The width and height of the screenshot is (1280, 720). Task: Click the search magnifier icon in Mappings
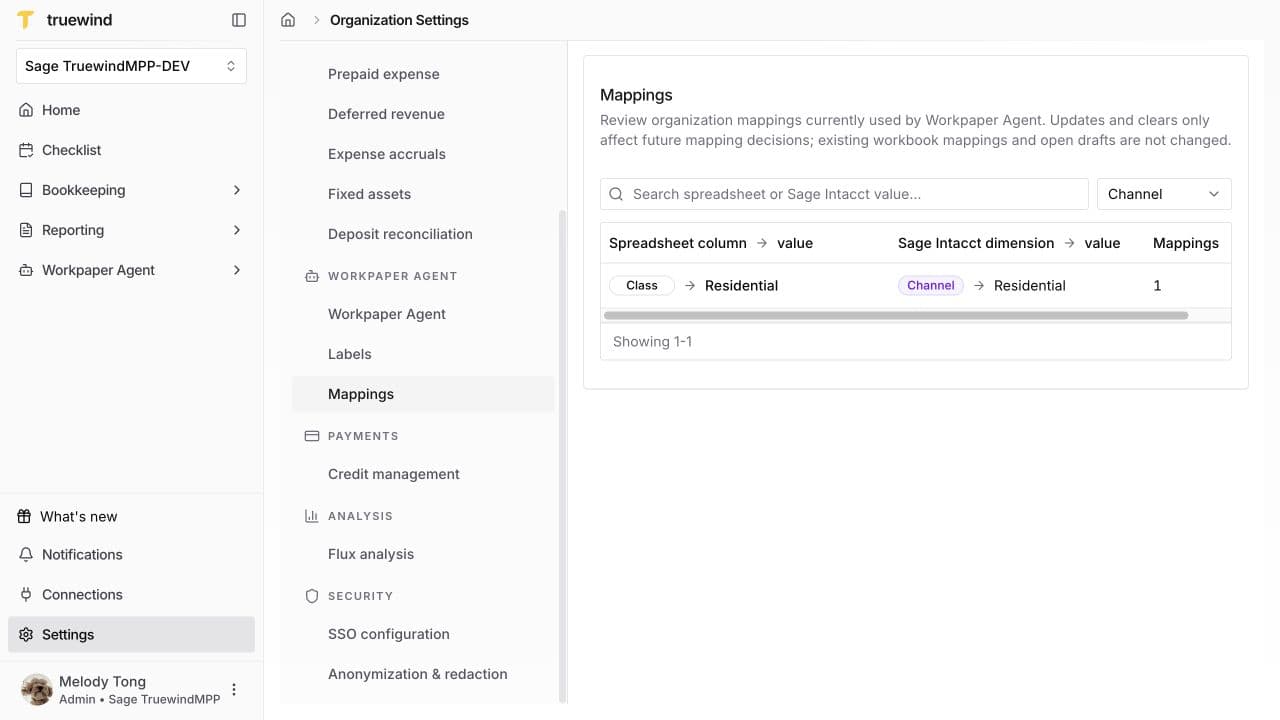[x=616, y=194]
